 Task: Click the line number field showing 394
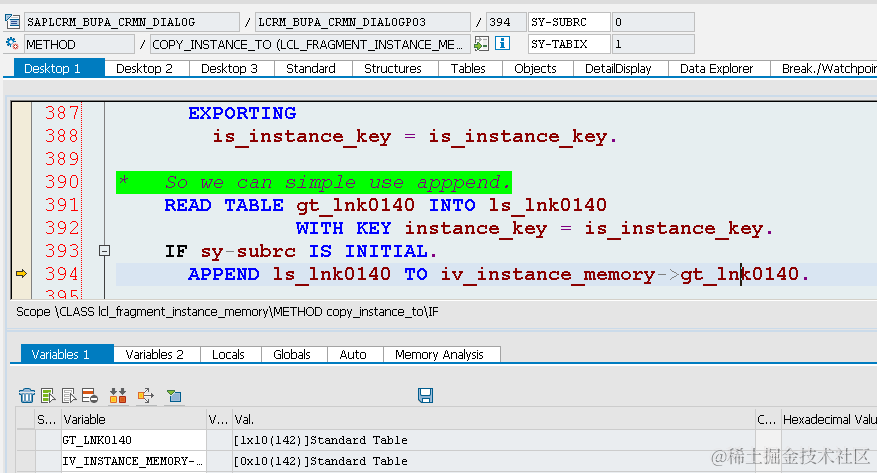pyautogui.click(x=505, y=22)
